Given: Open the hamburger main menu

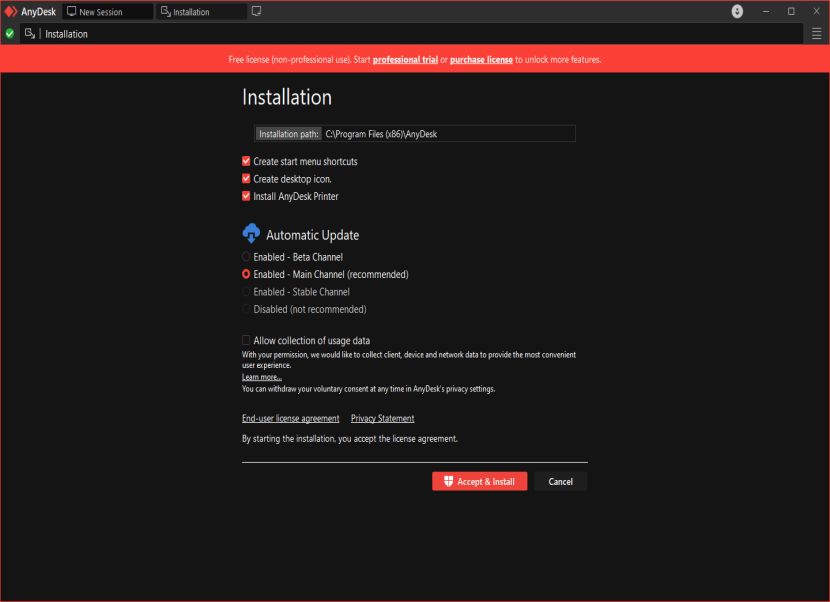Looking at the screenshot, I should tap(817, 33).
